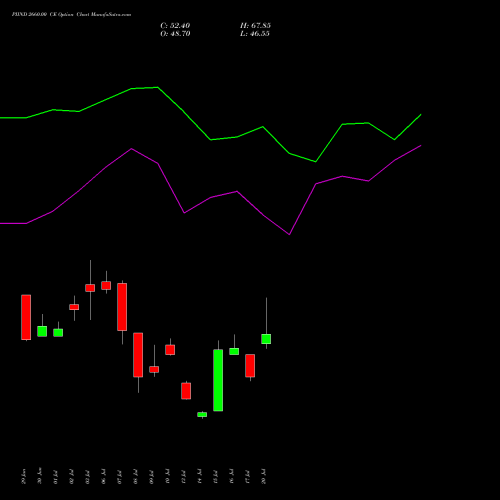Click the high price value H: 67.85
The width and height of the screenshot is (500, 500).
point(255,26)
